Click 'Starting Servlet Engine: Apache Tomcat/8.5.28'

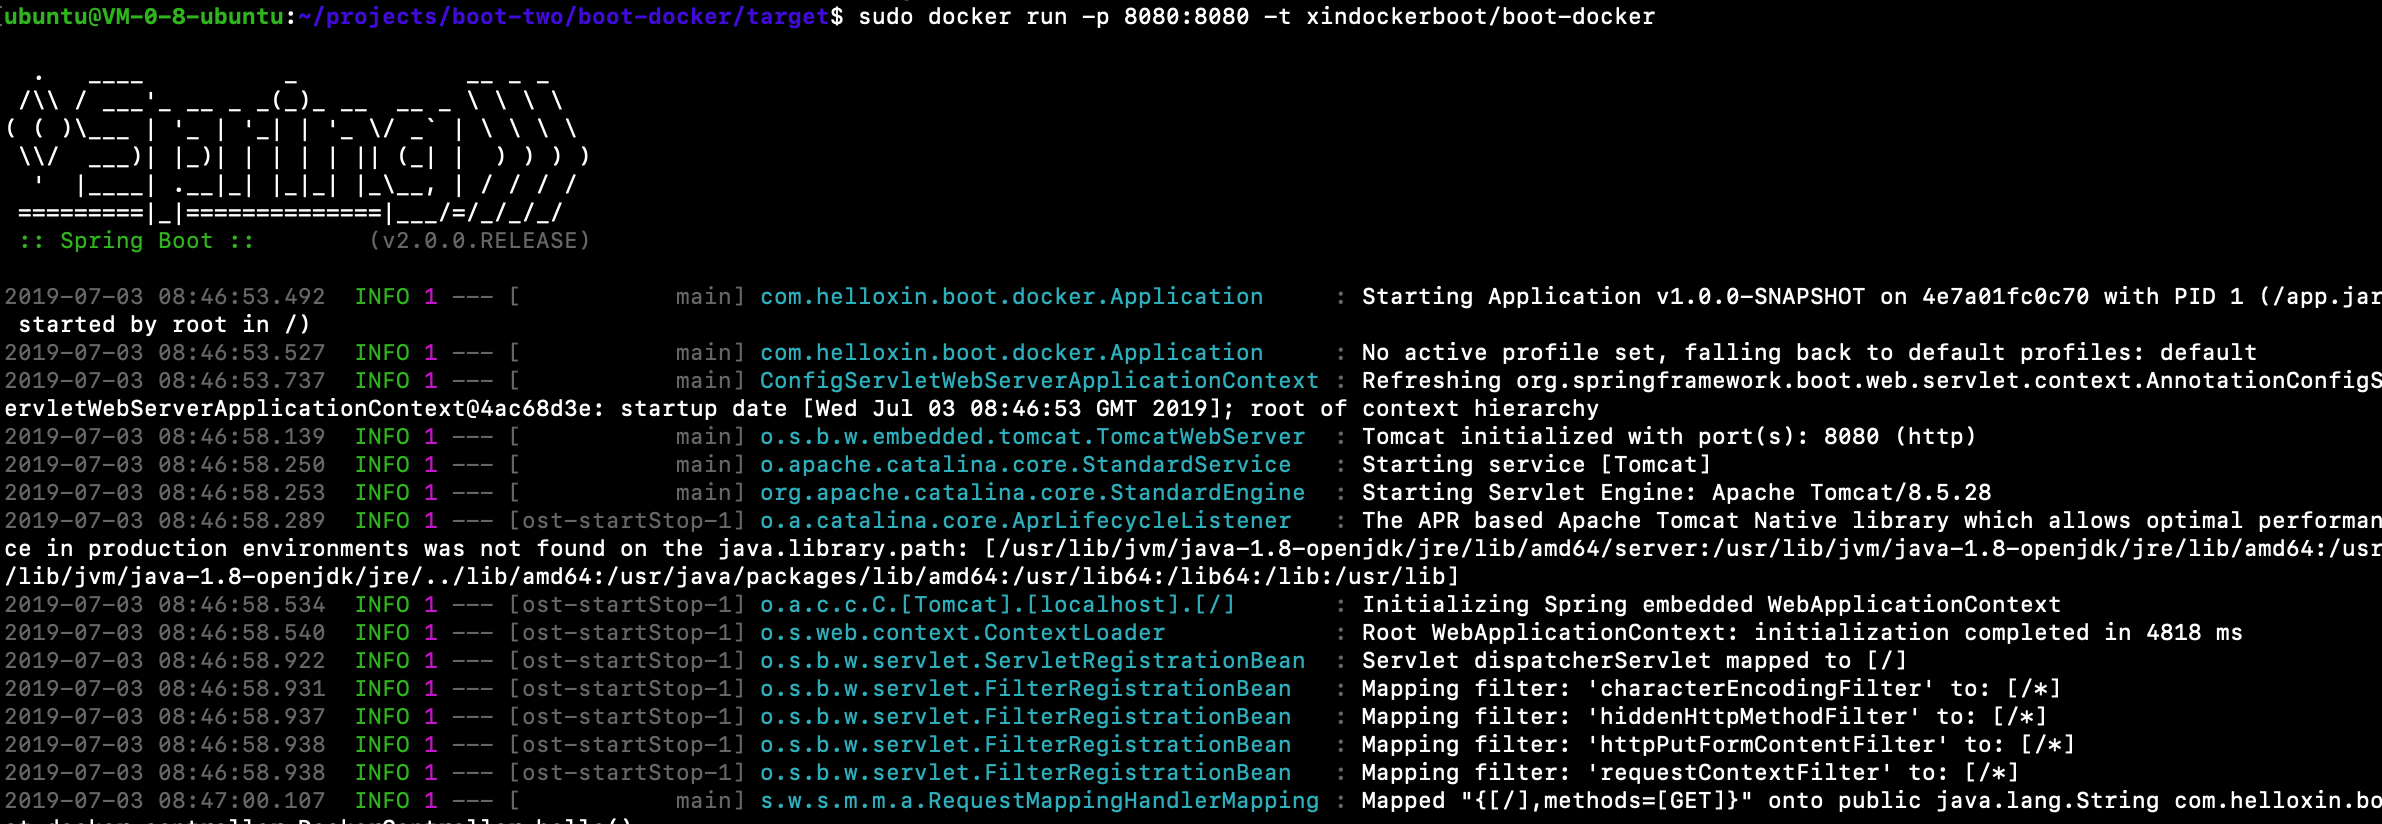point(1677,493)
